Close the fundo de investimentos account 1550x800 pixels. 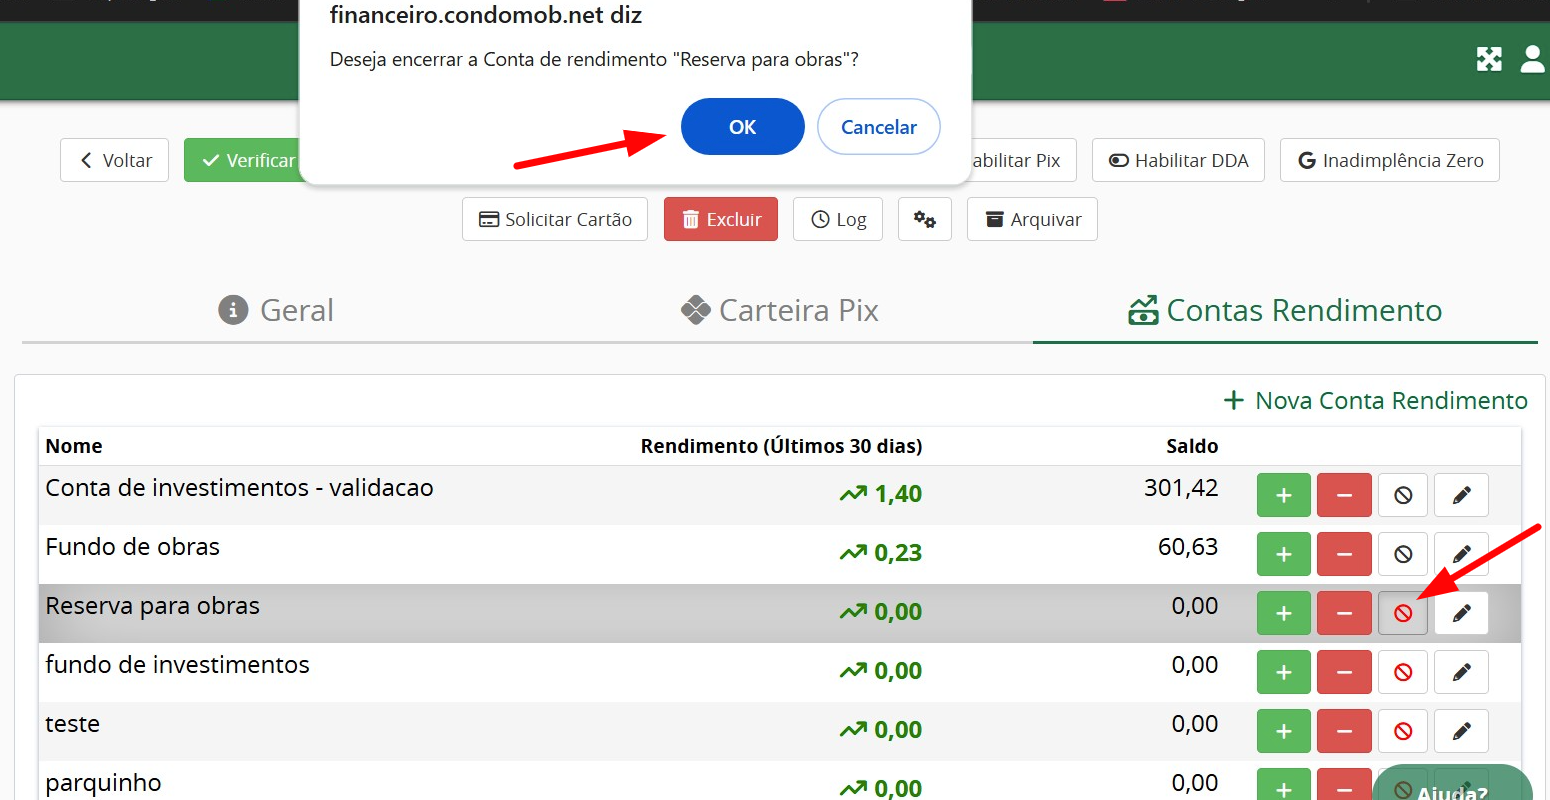coord(1402,672)
